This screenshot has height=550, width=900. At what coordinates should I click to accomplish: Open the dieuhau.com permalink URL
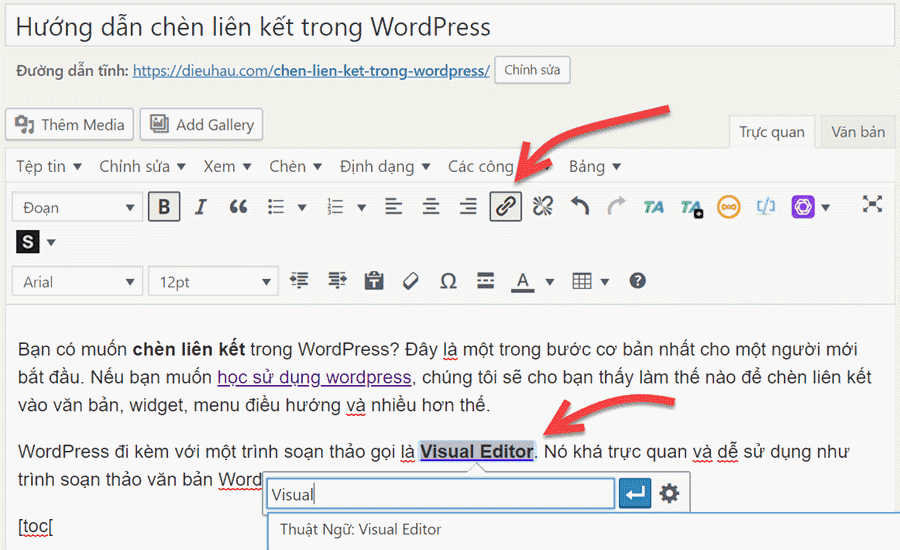[311, 71]
